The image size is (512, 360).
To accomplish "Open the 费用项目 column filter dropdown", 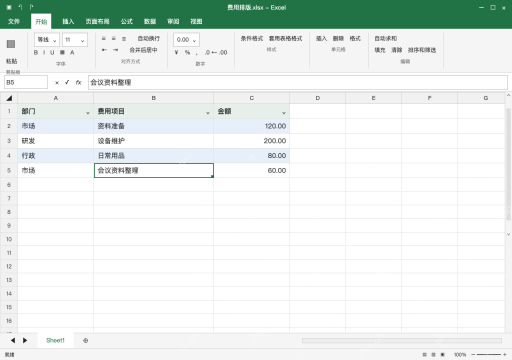I will [x=208, y=113].
